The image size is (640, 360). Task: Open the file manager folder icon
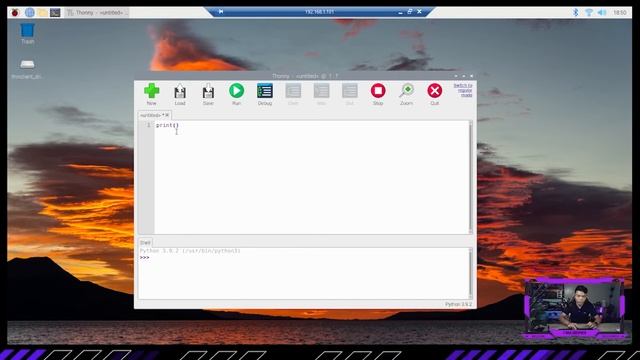click(42, 13)
